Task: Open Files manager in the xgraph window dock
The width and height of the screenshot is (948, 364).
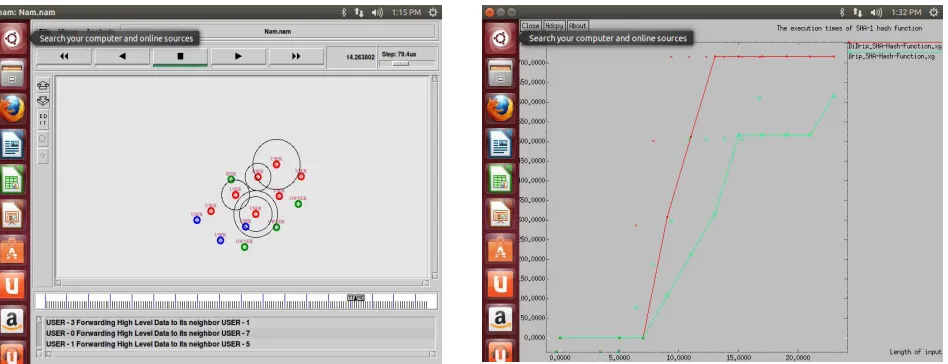Action: click(500, 73)
